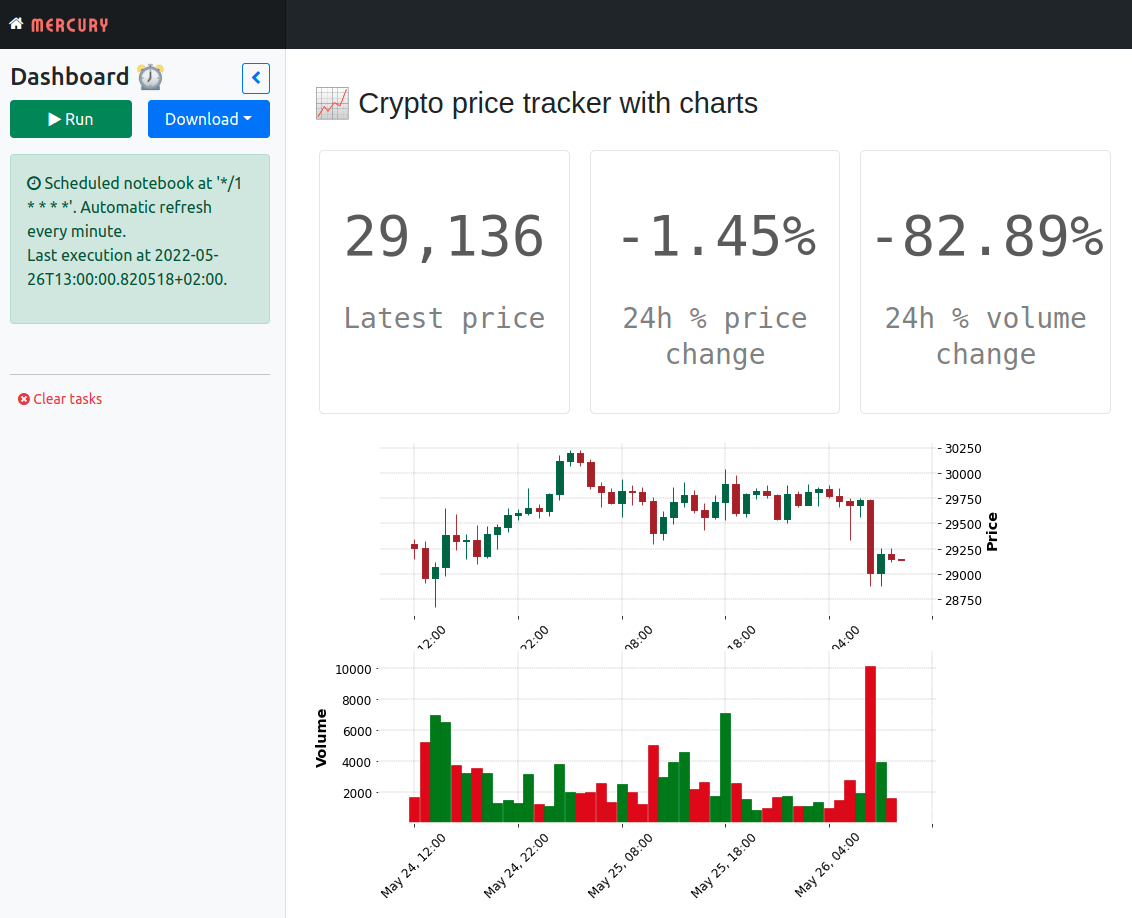Click the -82.89% volume change value
1132x918 pixels.
click(986, 237)
